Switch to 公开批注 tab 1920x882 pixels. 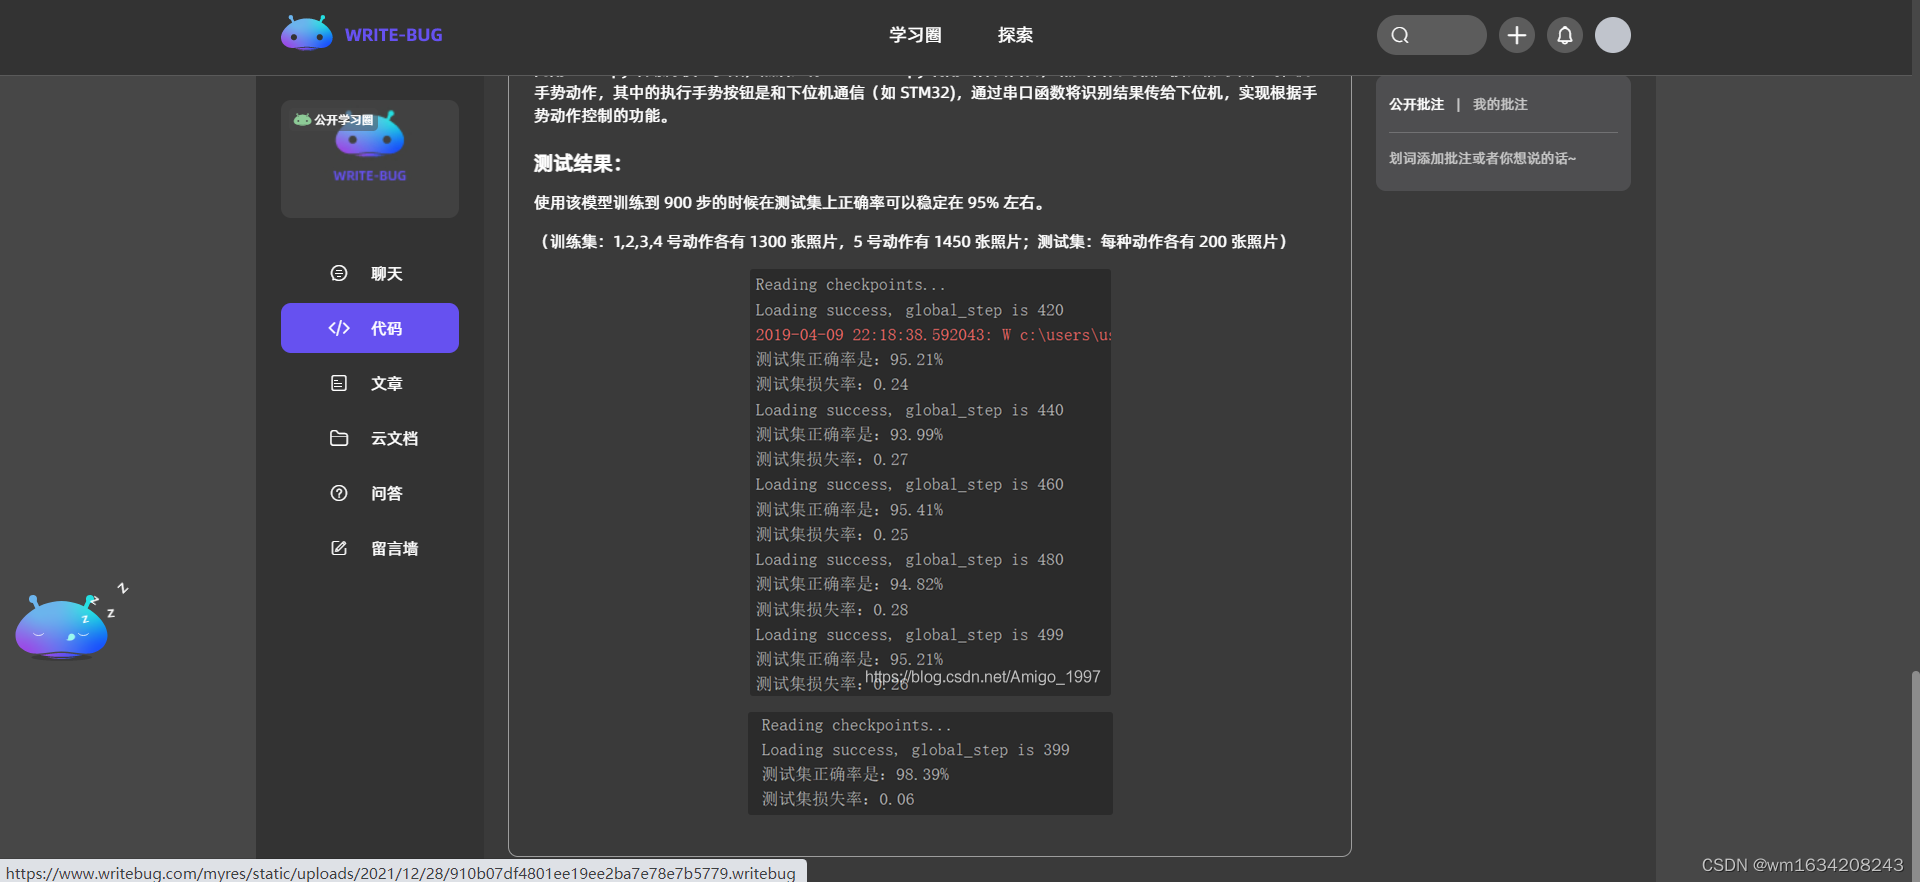coord(1416,104)
